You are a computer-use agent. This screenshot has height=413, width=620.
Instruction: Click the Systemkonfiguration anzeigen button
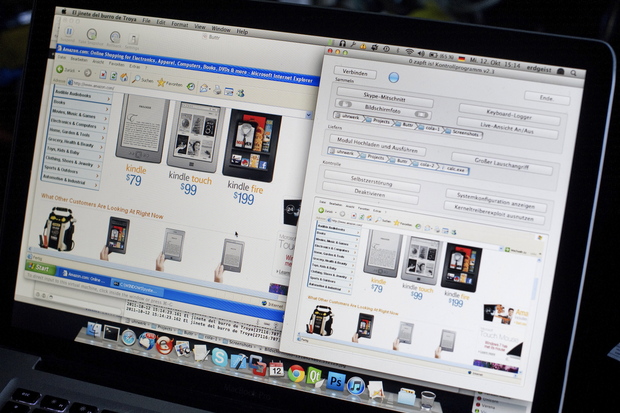[x=496, y=201]
